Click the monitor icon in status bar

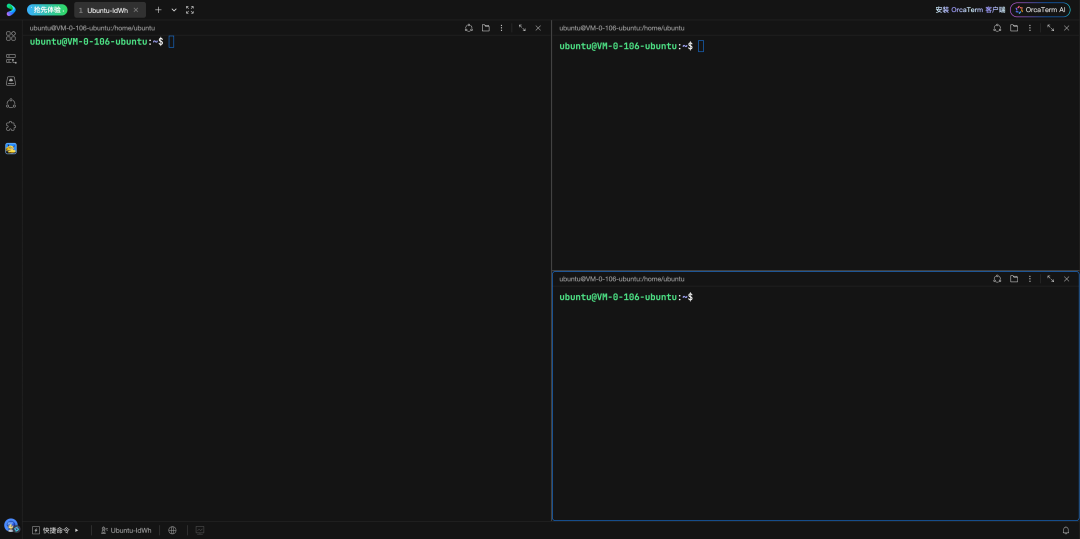(200, 530)
